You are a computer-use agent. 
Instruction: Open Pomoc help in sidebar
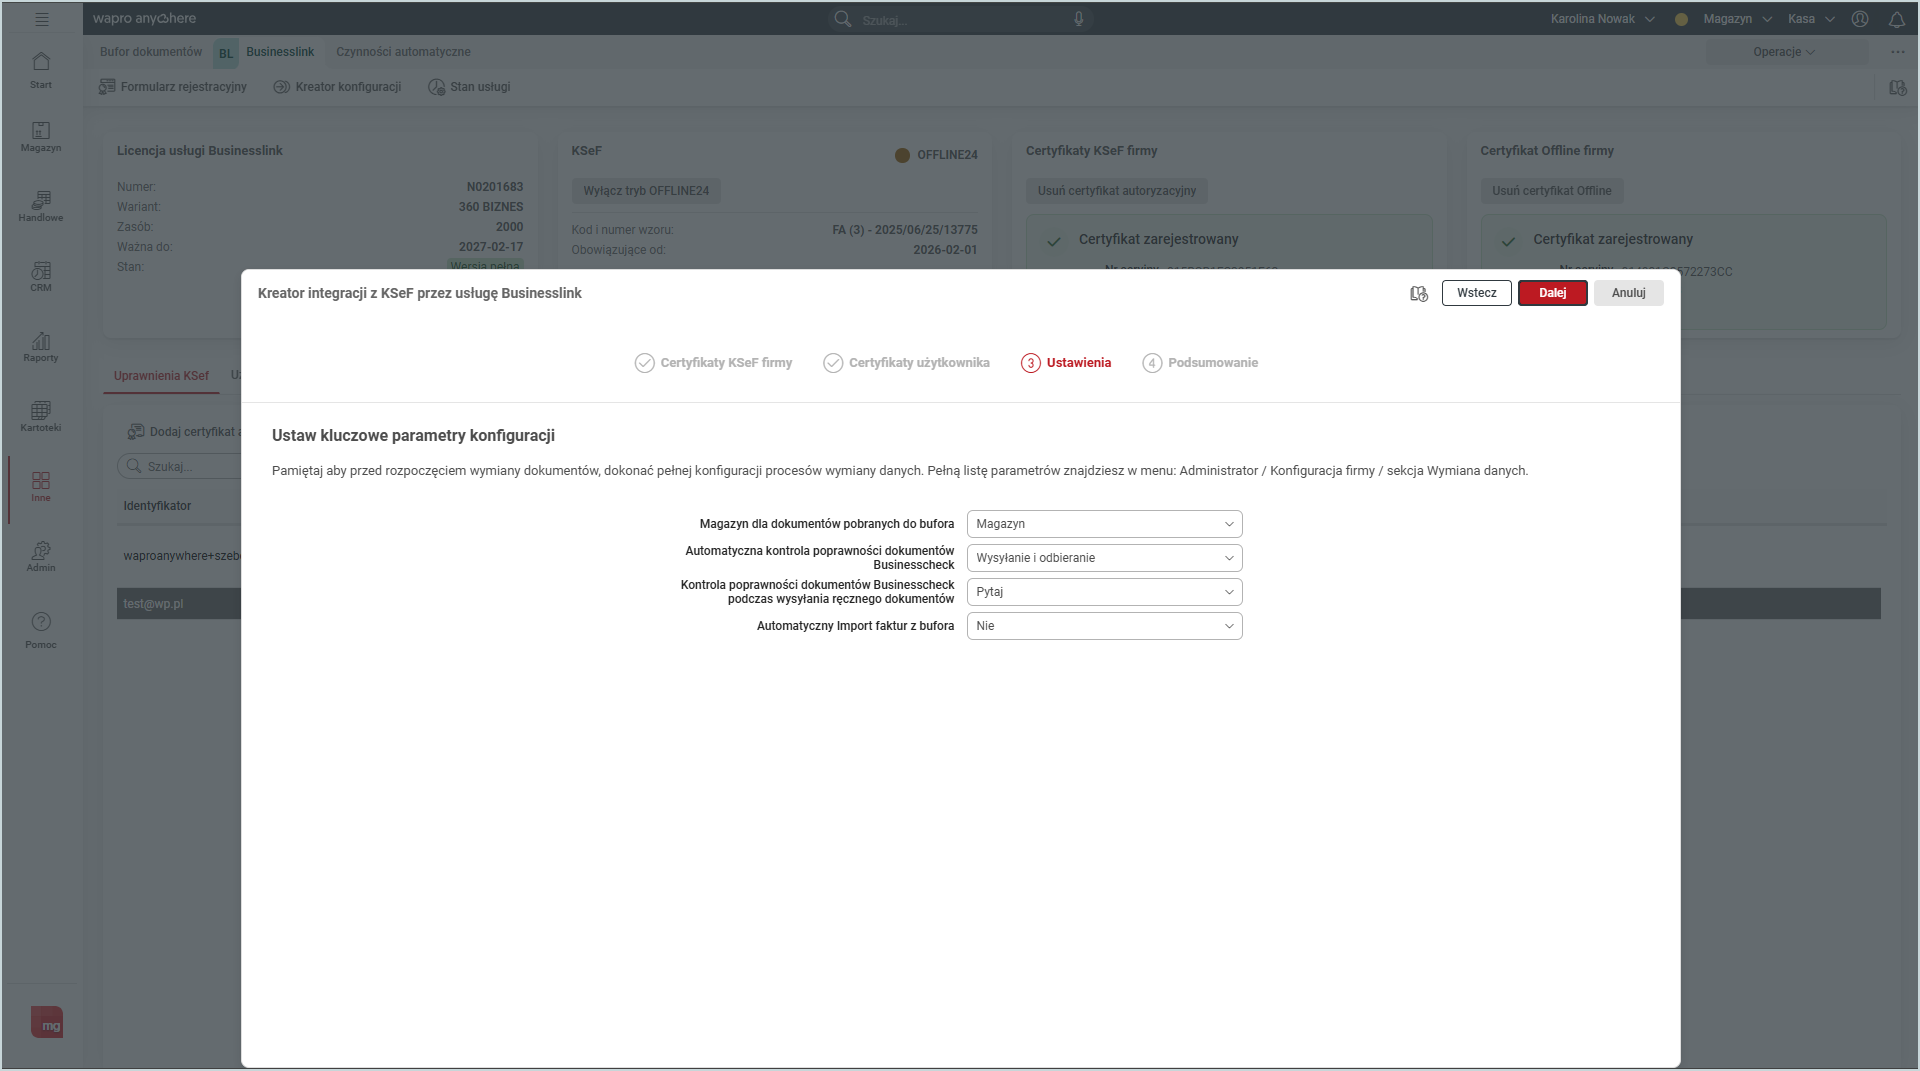[x=41, y=631]
